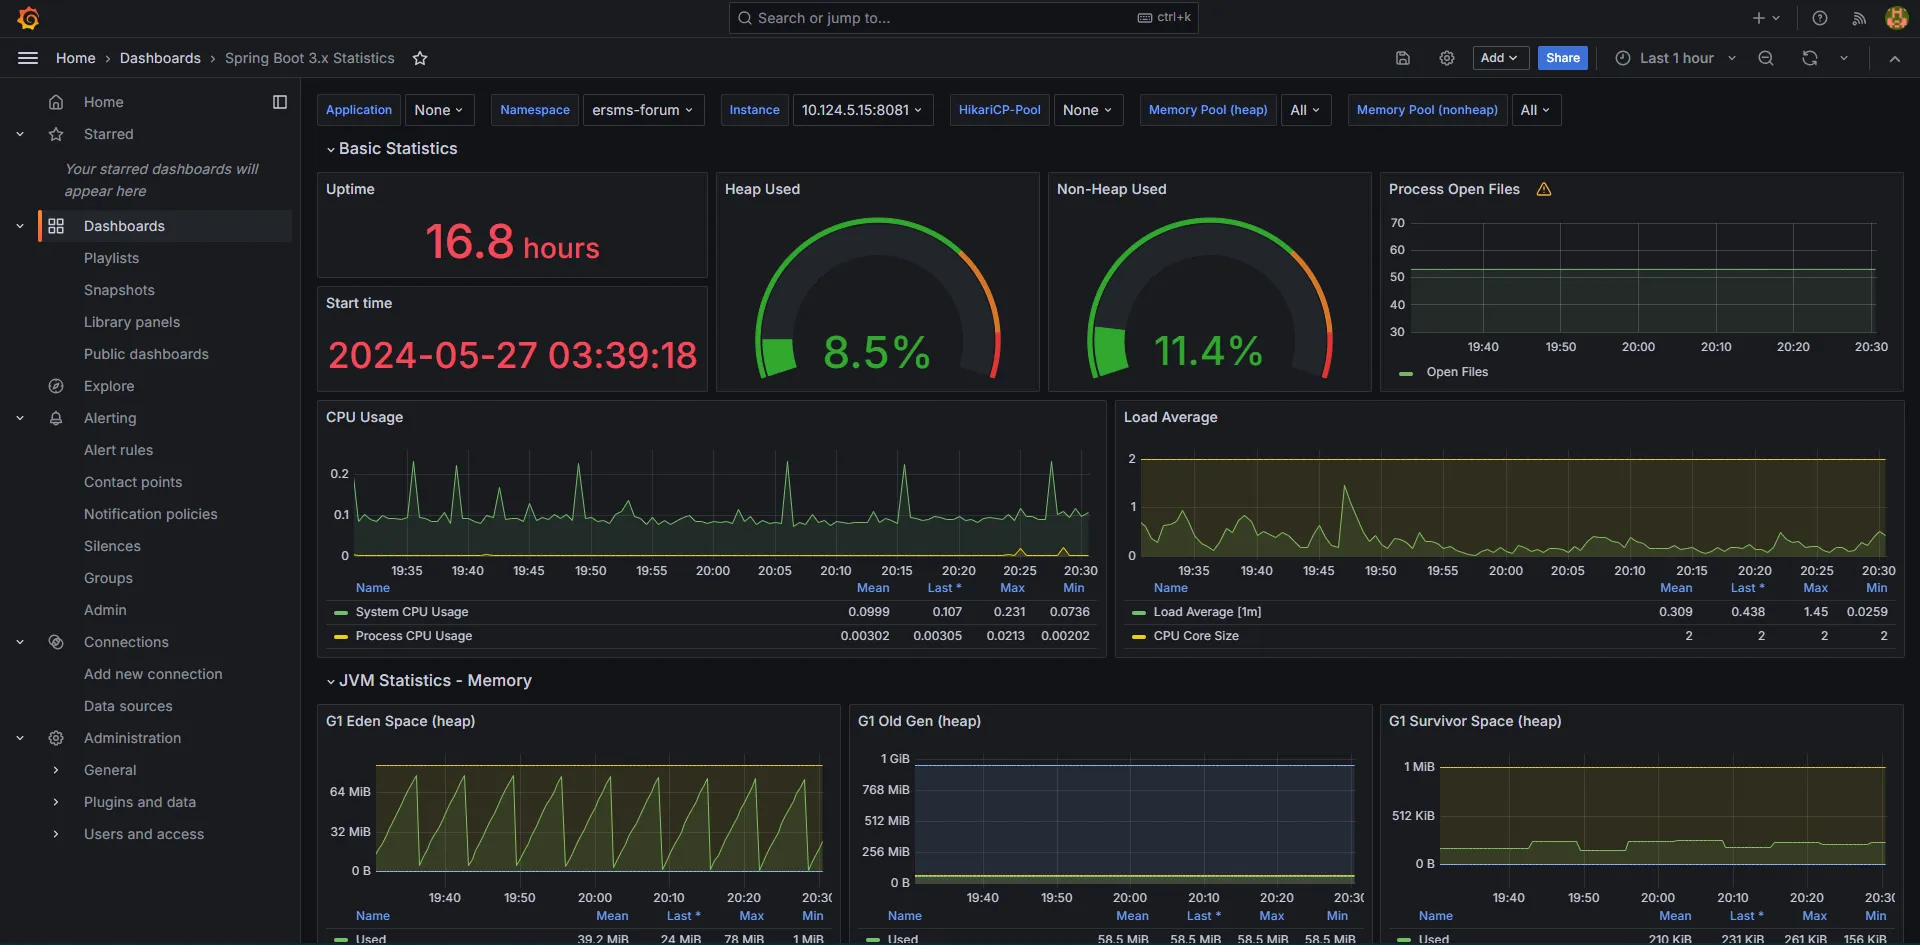The width and height of the screenshot is (1920, 945).
Task: Switch to the Dashboards breadcrumb
Action: point(160,58)
